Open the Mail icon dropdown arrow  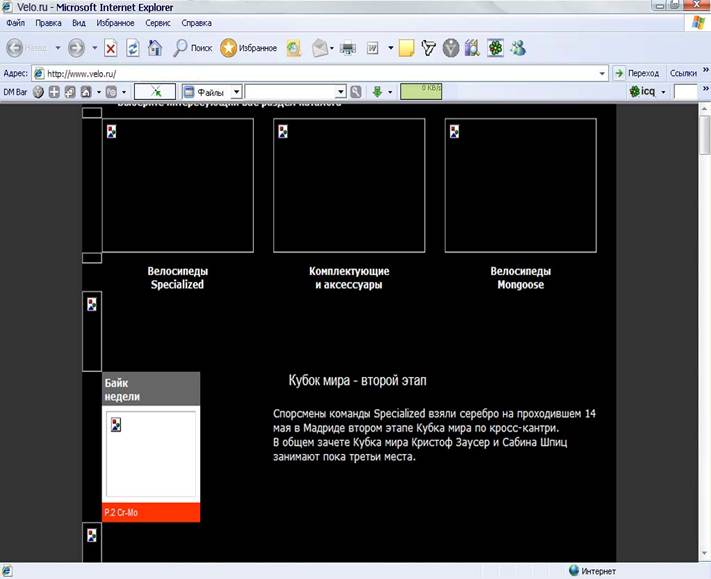click(332, 48)
